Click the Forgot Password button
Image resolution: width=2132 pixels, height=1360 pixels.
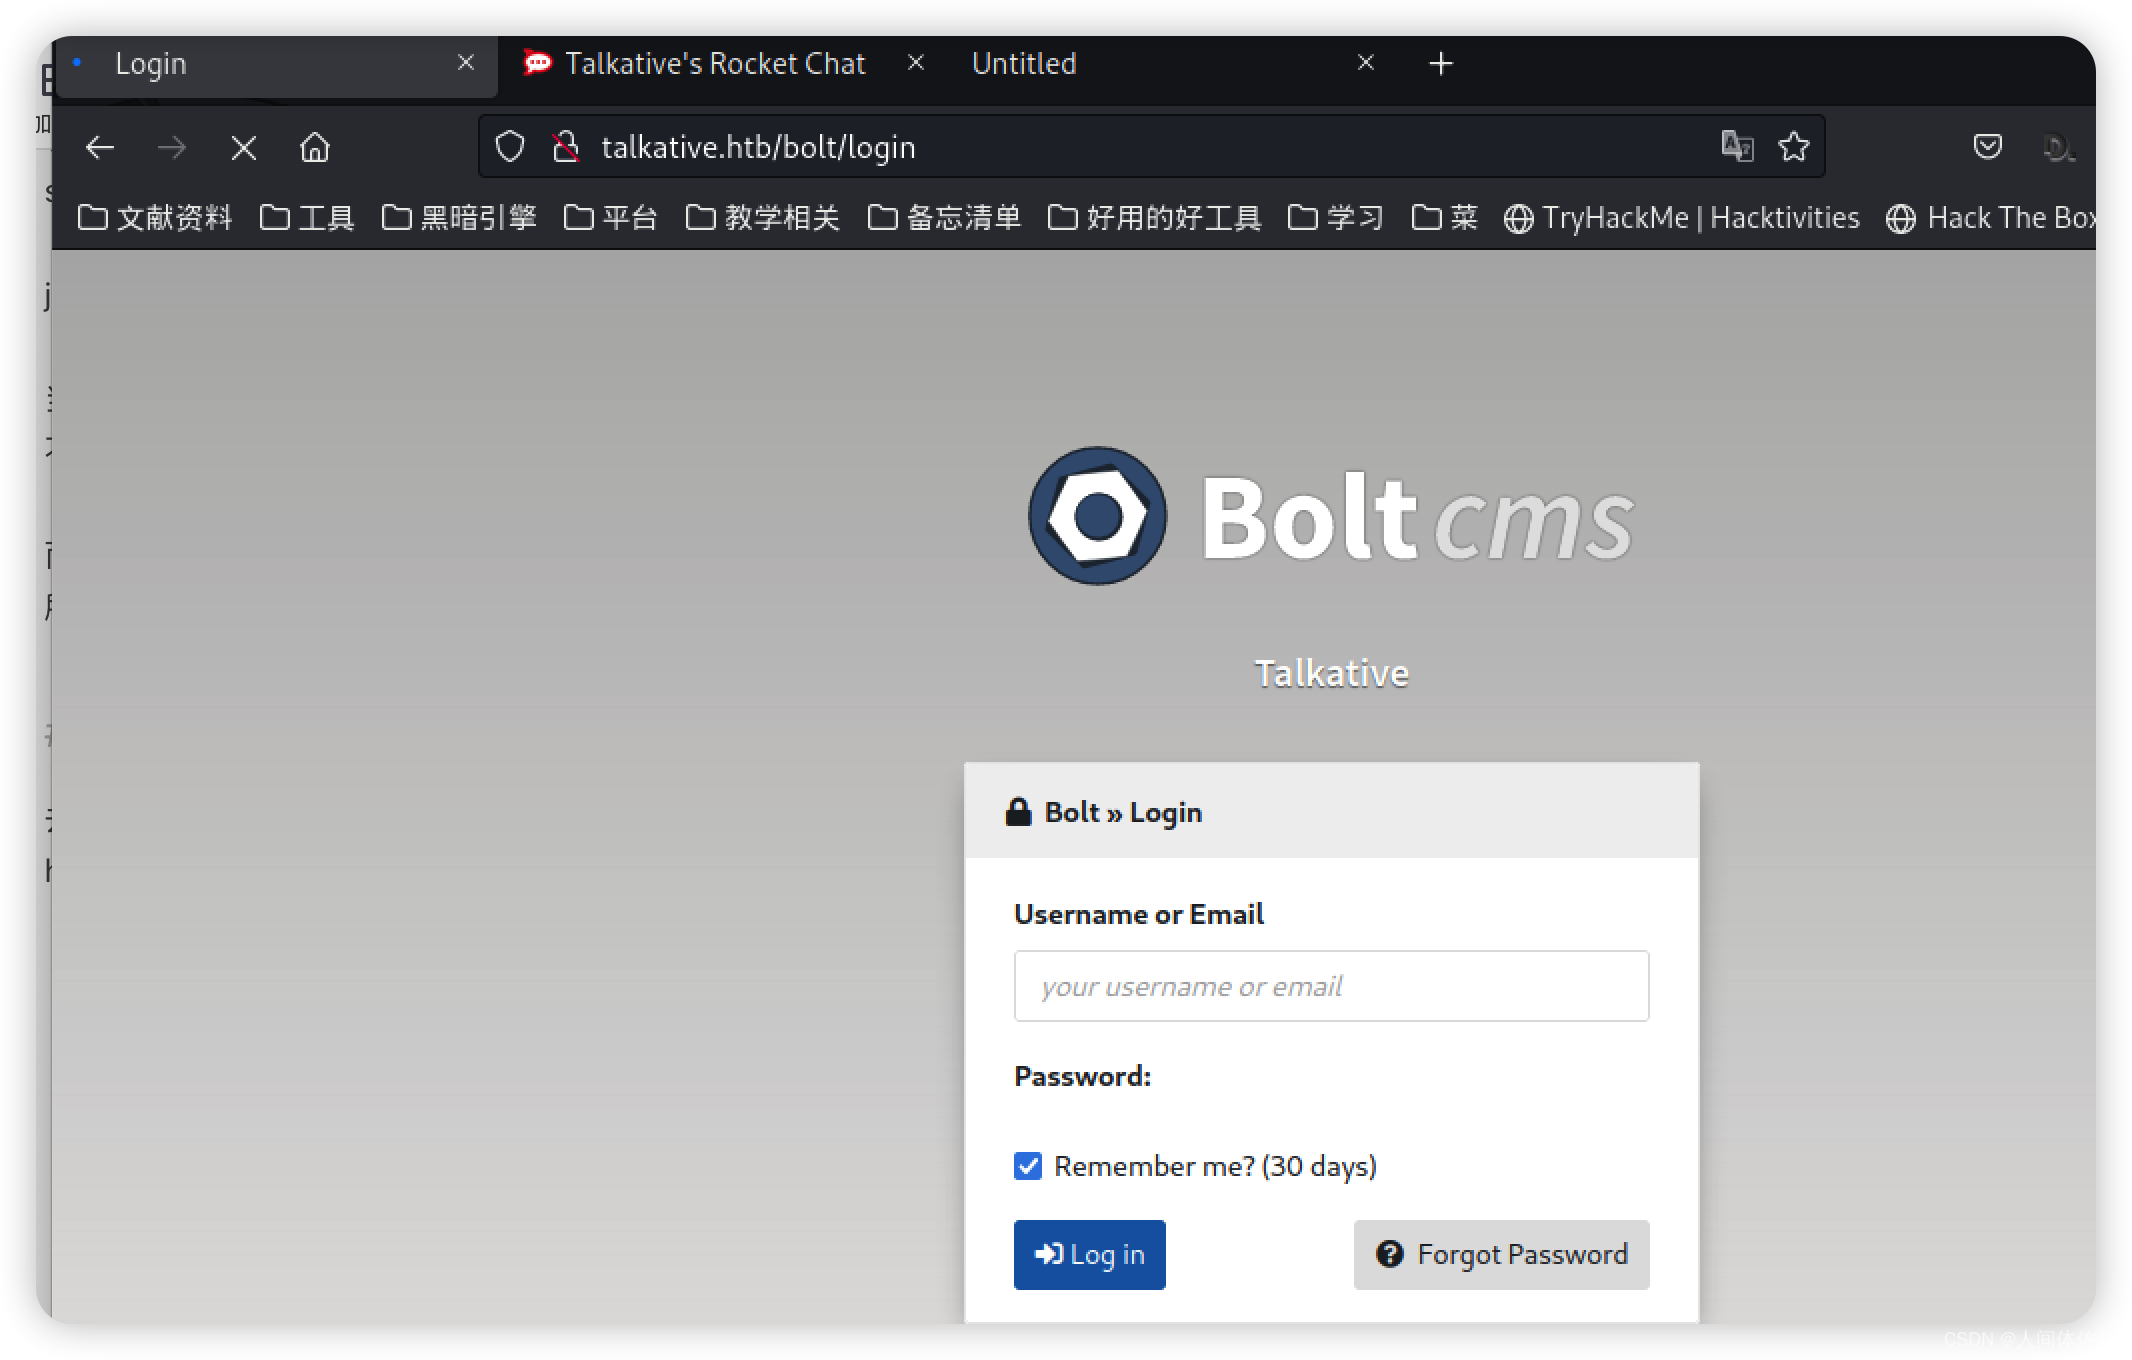click(x=1501, y=1254)
